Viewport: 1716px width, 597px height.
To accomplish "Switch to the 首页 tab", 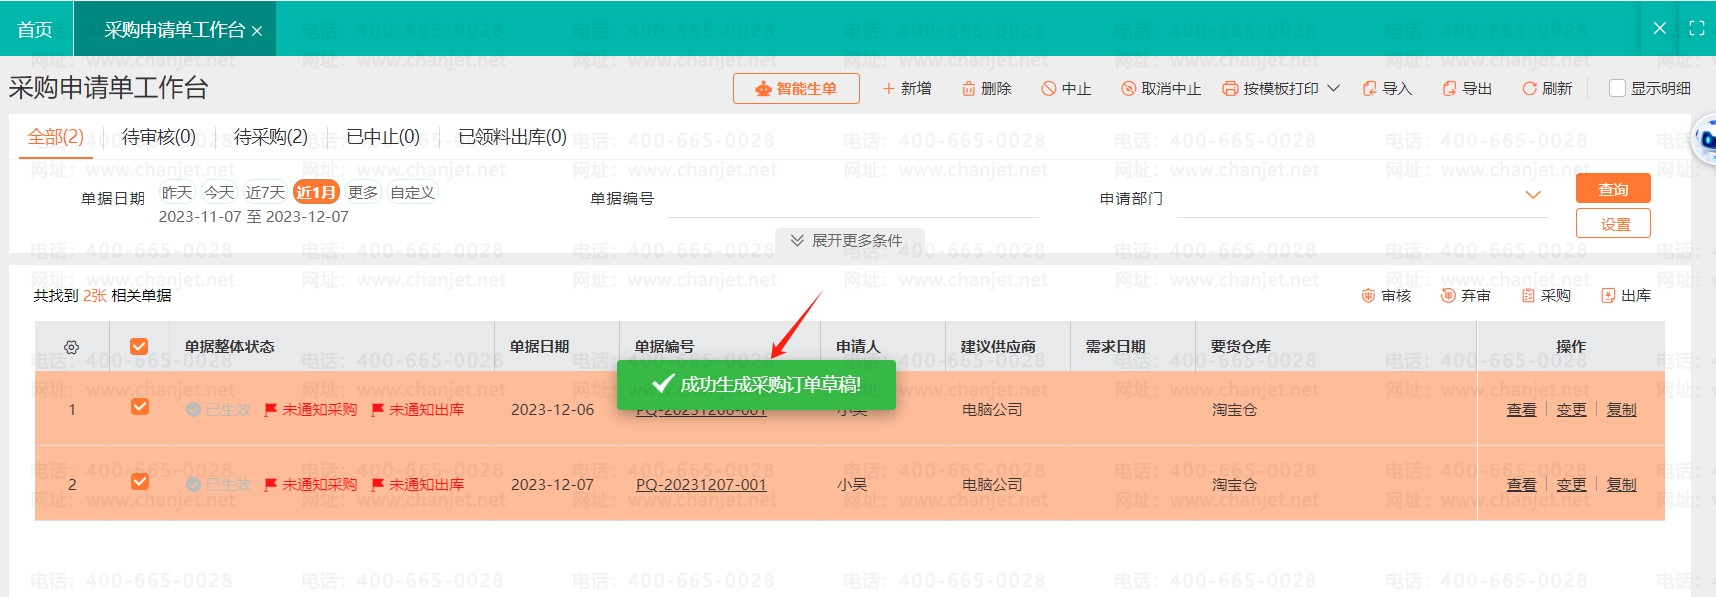I will (35, 30).
